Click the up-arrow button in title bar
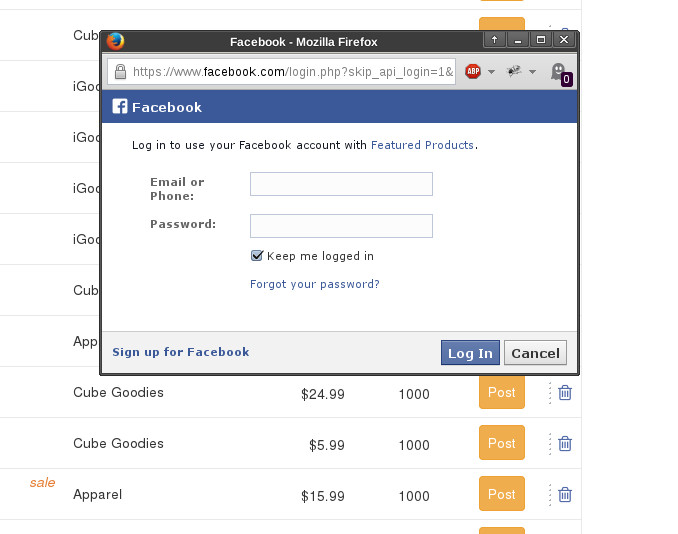 click(x=494, y=40)
